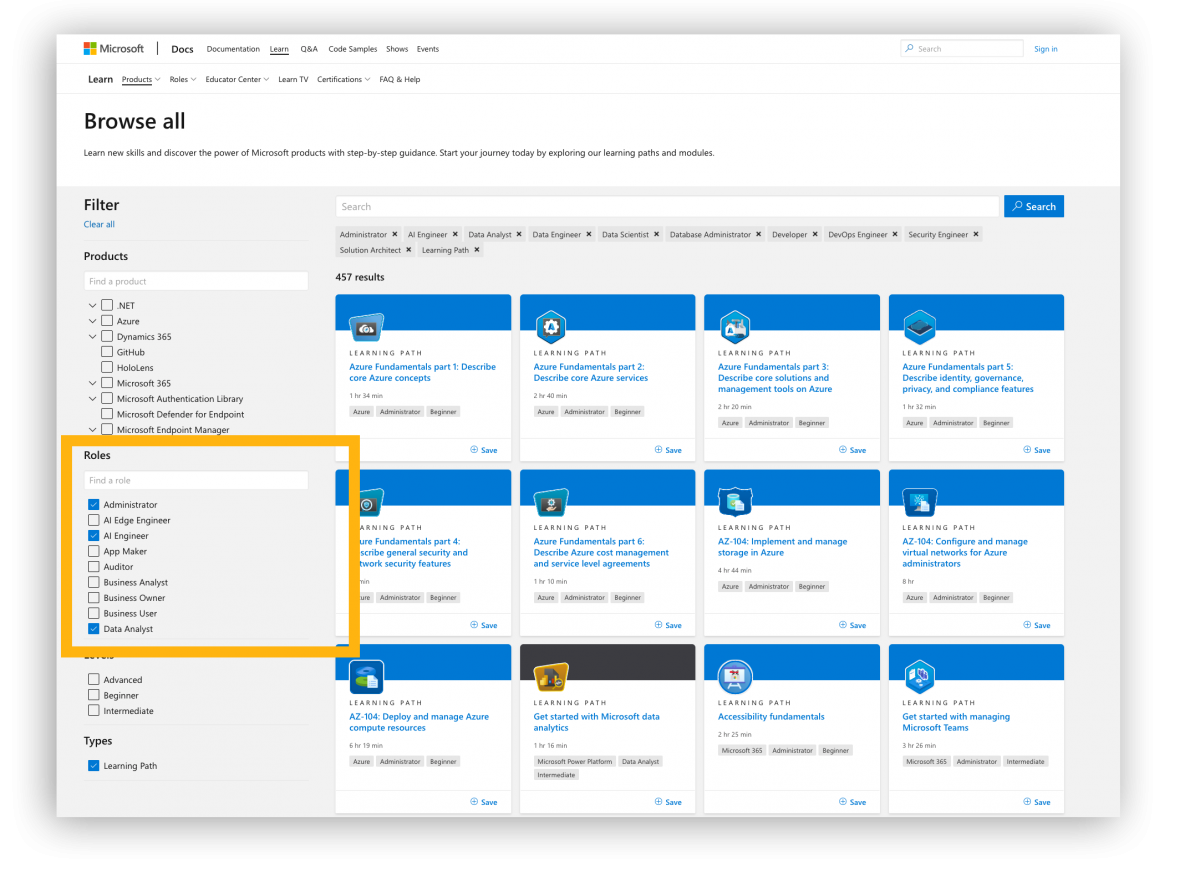This screenshot has height=877, width=1200.
Task: Toggle the Business Owner role checkbox
Action: 94,598
